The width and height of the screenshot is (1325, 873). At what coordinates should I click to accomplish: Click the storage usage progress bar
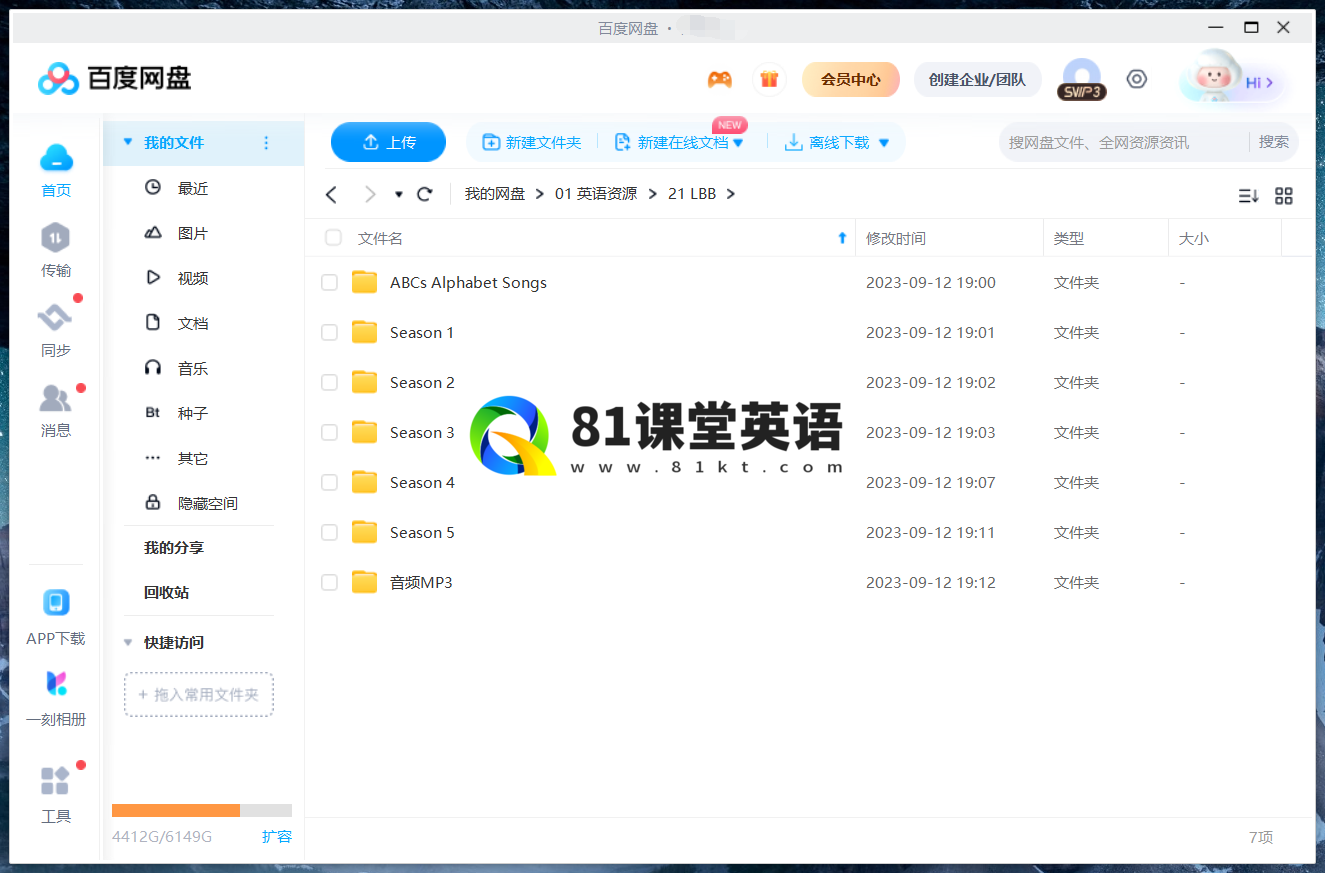click(x=202, y=810)
